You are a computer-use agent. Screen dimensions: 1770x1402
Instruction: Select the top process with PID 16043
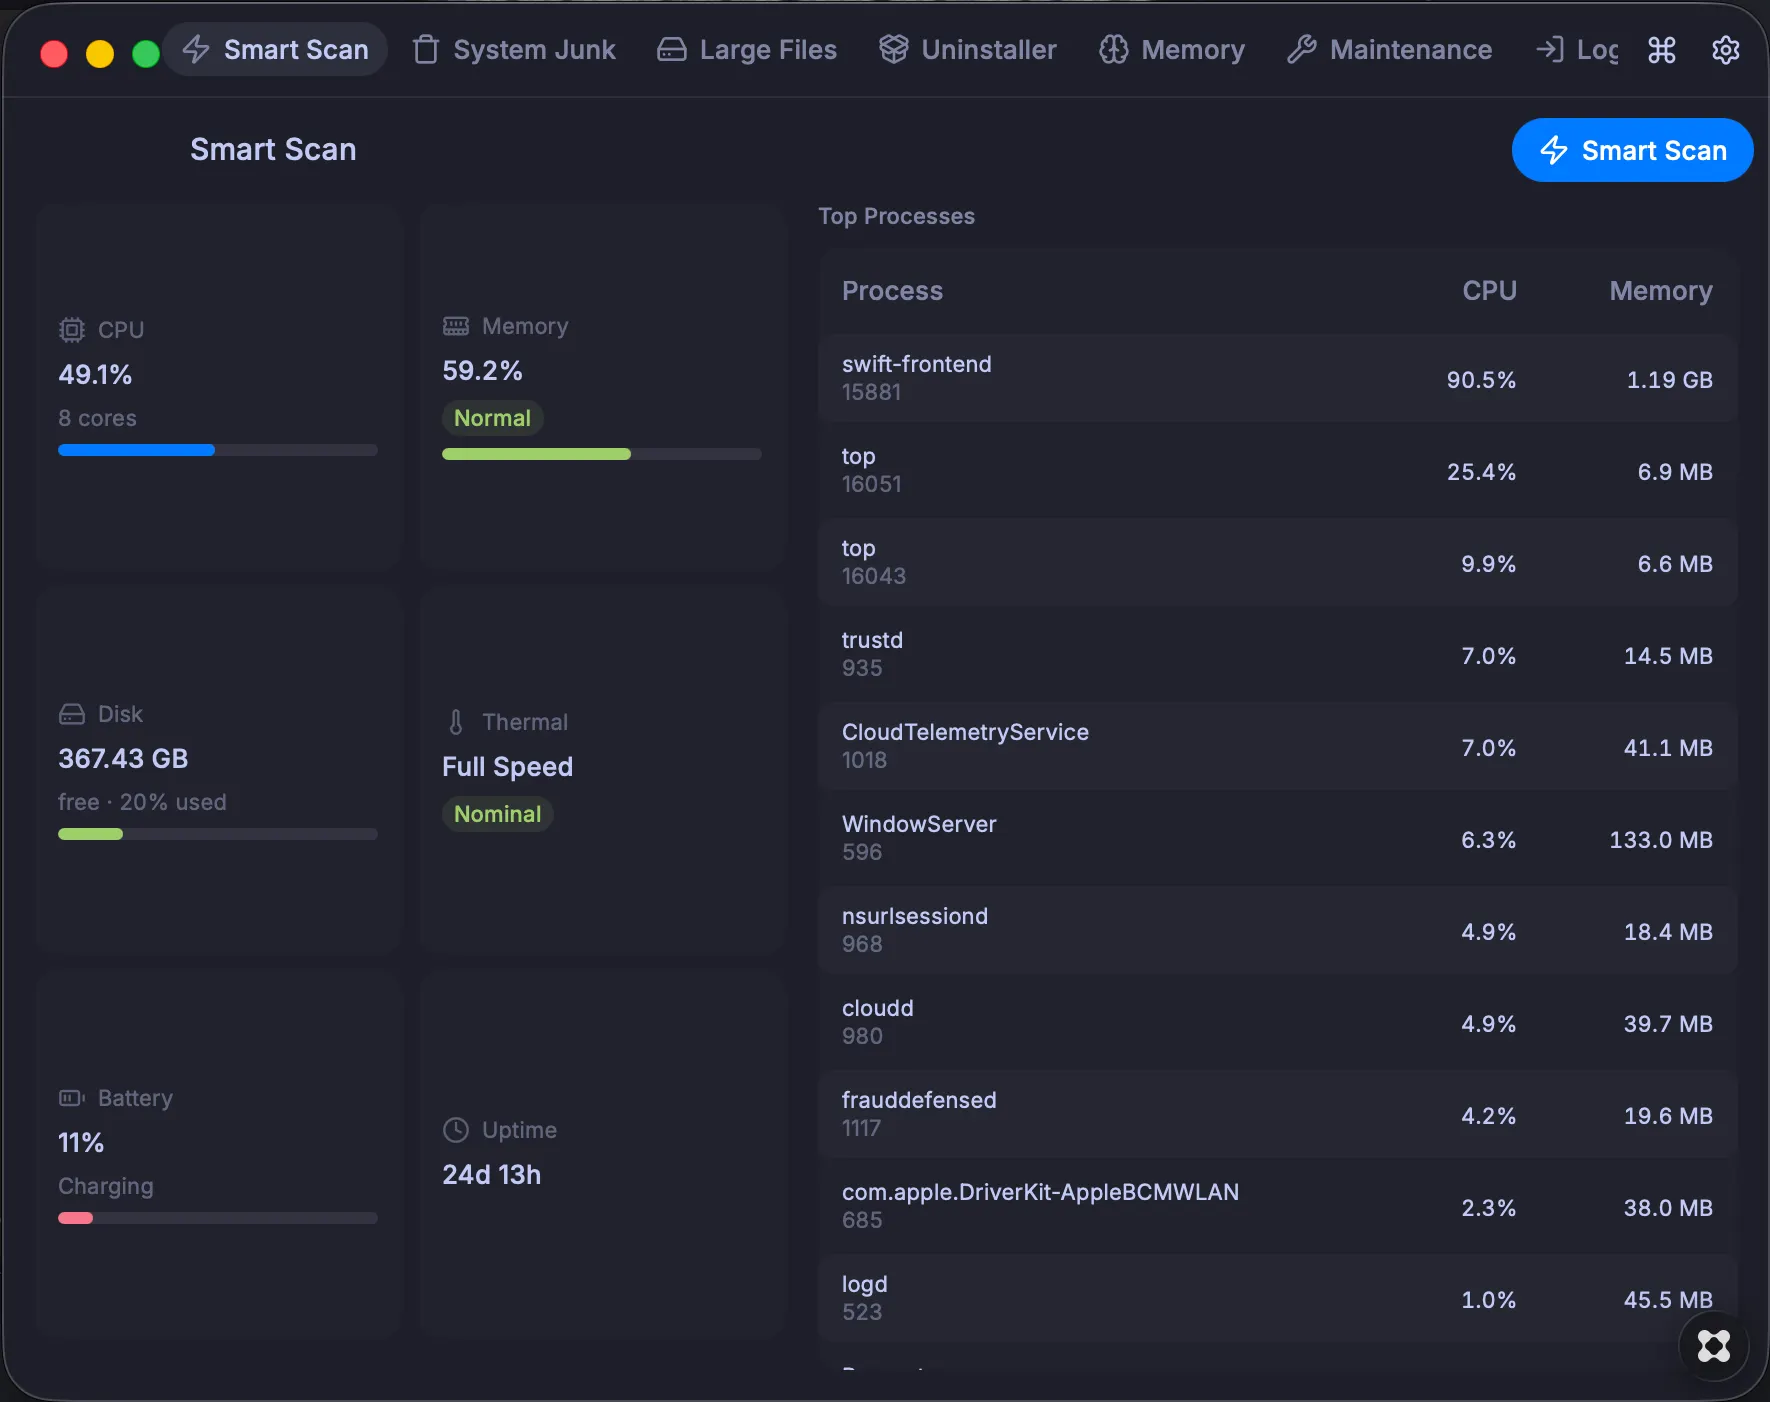(1278, 562)
